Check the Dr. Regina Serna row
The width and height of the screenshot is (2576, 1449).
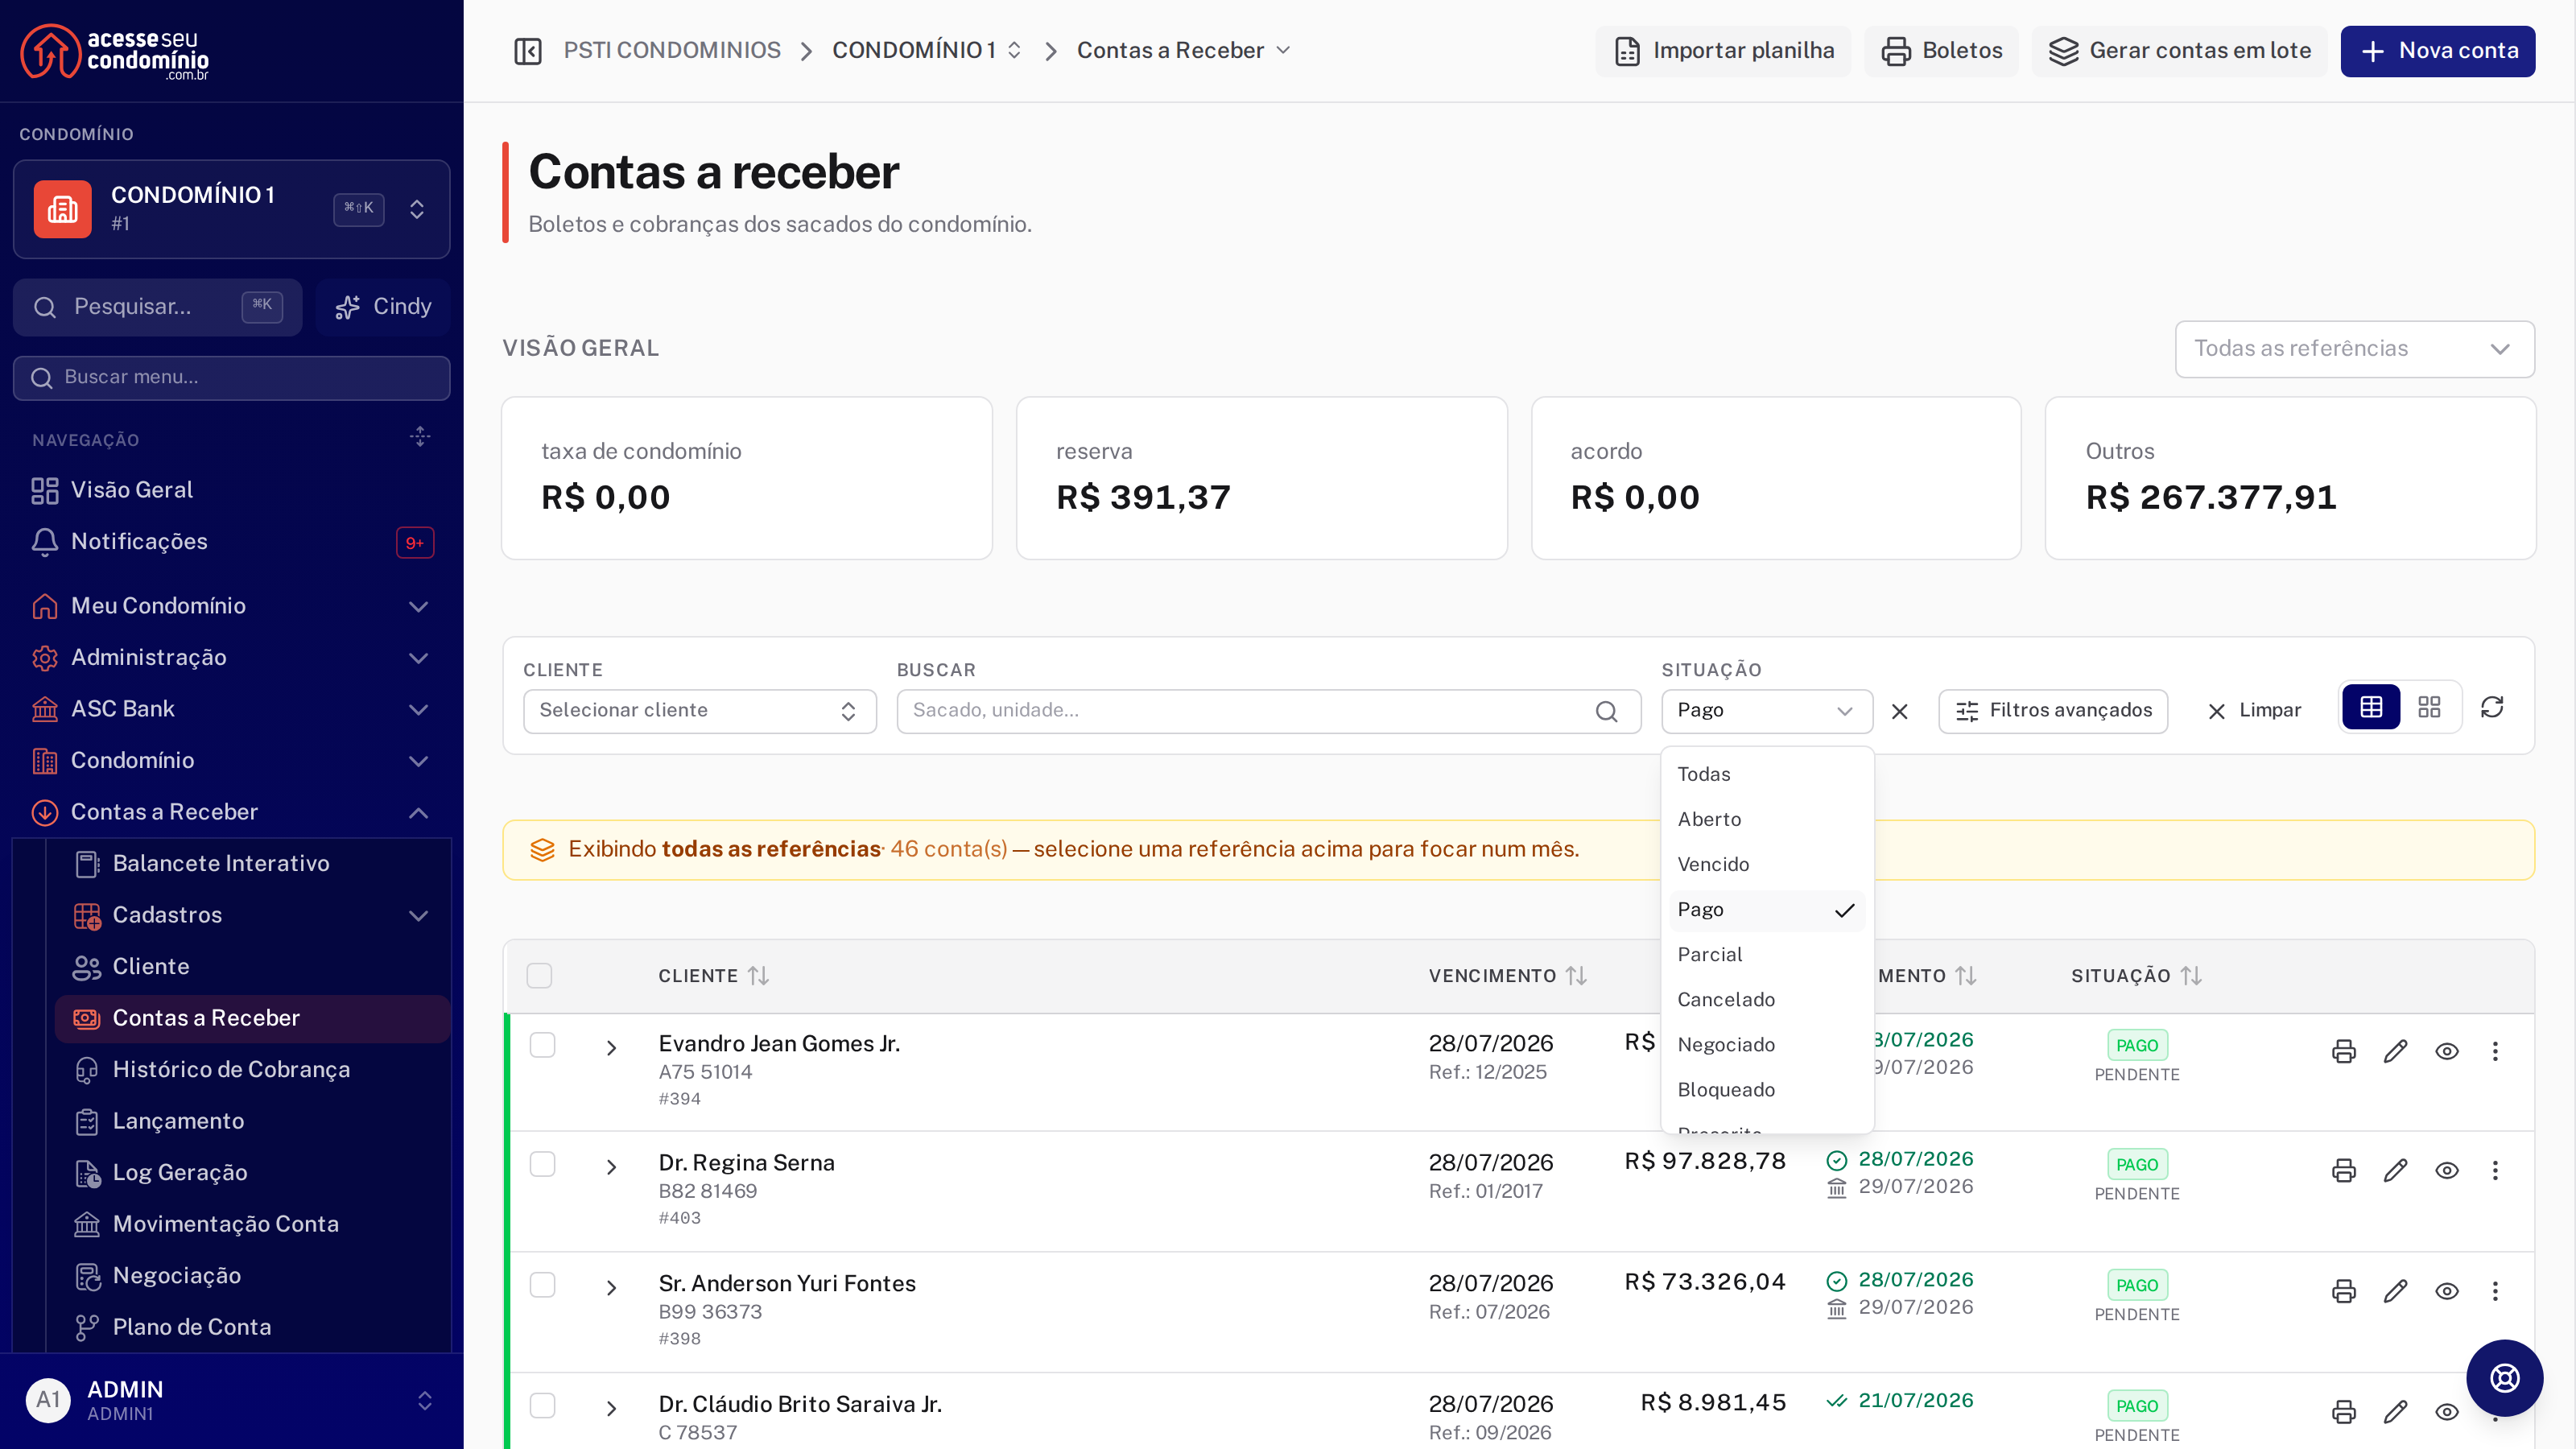(542, 1164)
